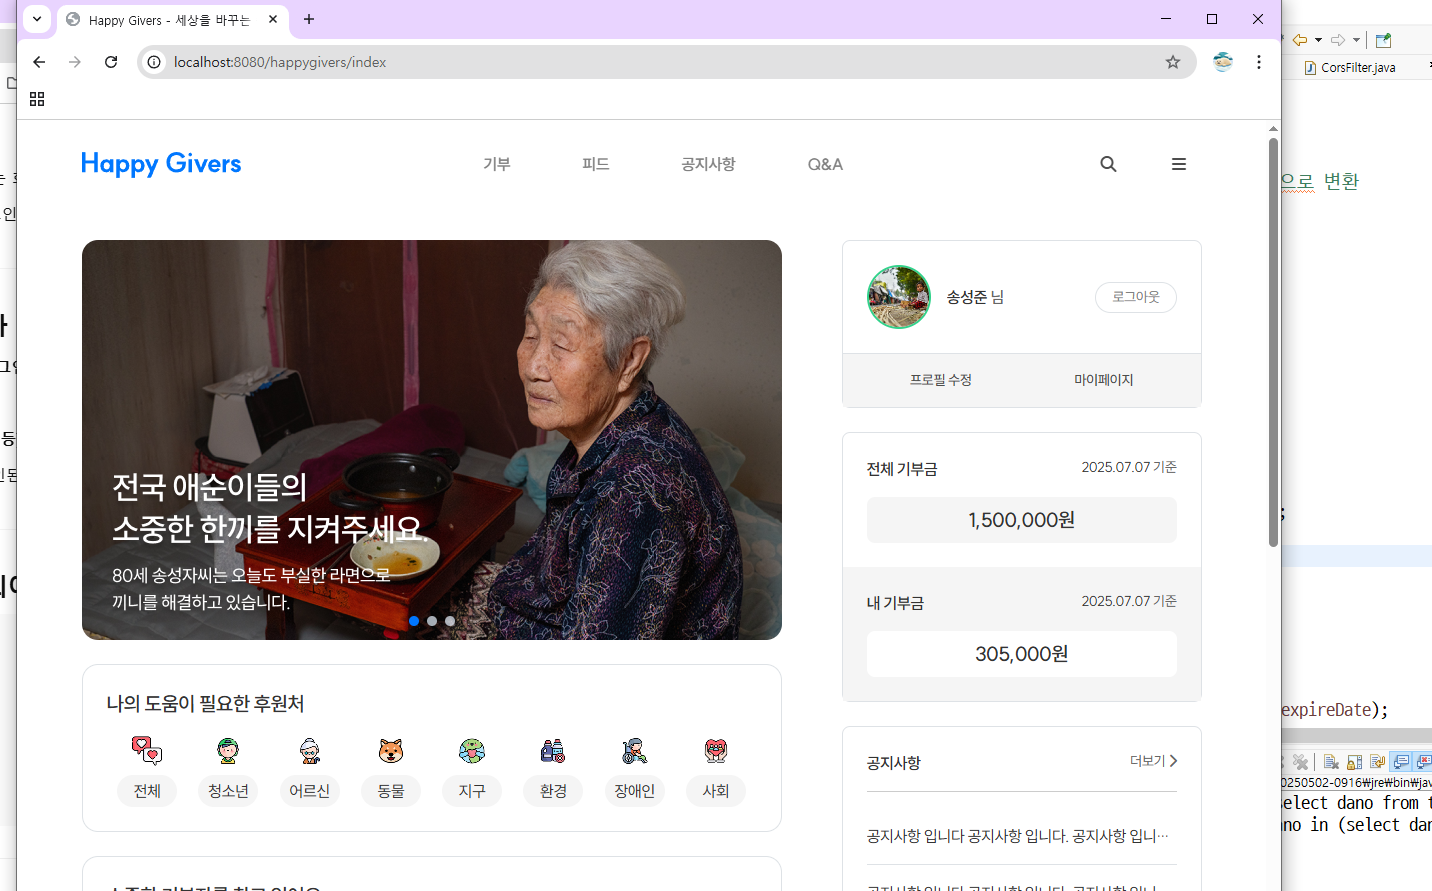The height and width of the screenshot is (891, 1432).
Task: Select the 동물 fox icon
Action: pyautogui.click(x=391, y=750)
